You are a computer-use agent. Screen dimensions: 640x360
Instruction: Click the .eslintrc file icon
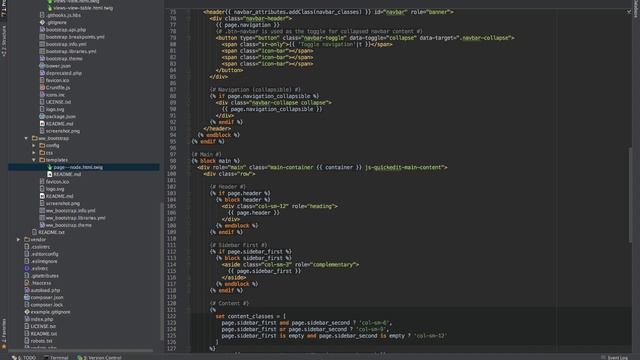[27, 268]
